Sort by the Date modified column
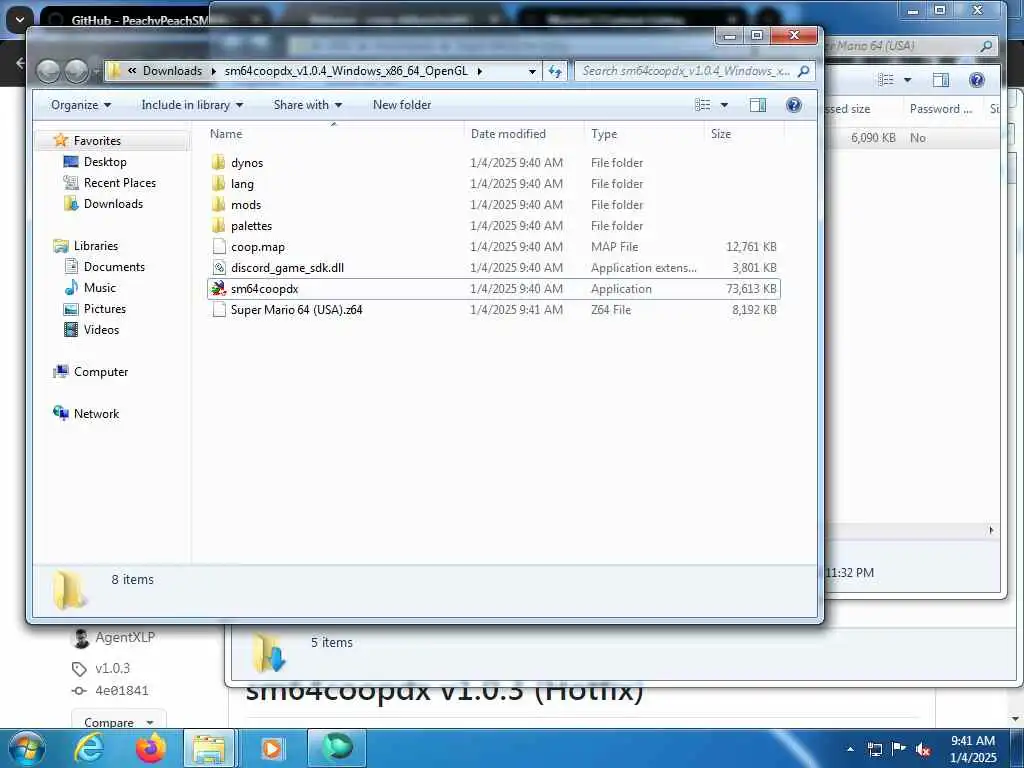This screenshot has width=1024, height=768. pyautogui.click(x=508, y=134)
